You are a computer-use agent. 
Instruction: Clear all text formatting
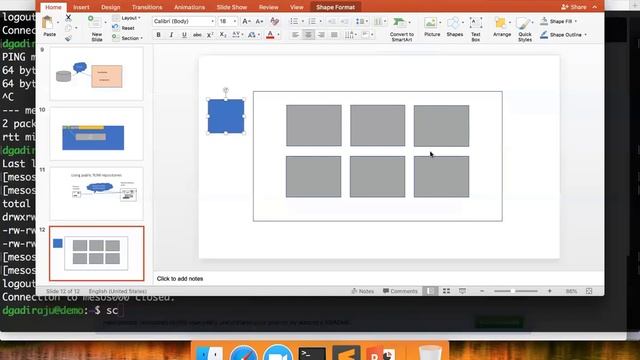point(274,21)
